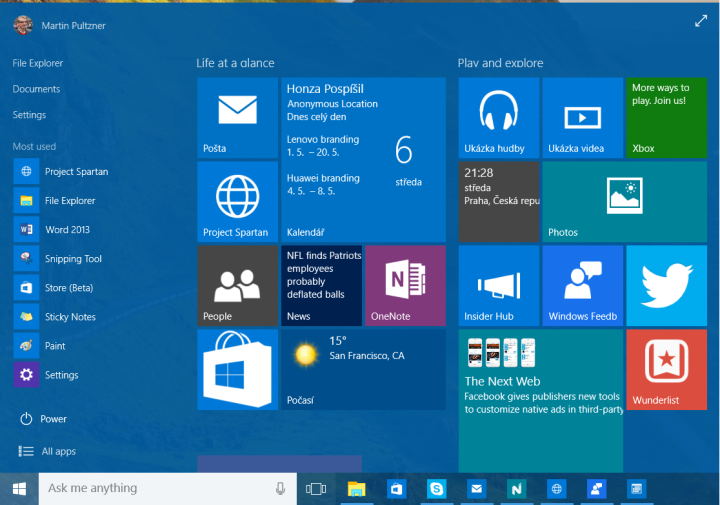
Task: Click the Play and explore group heading
Action: [501, 63]
